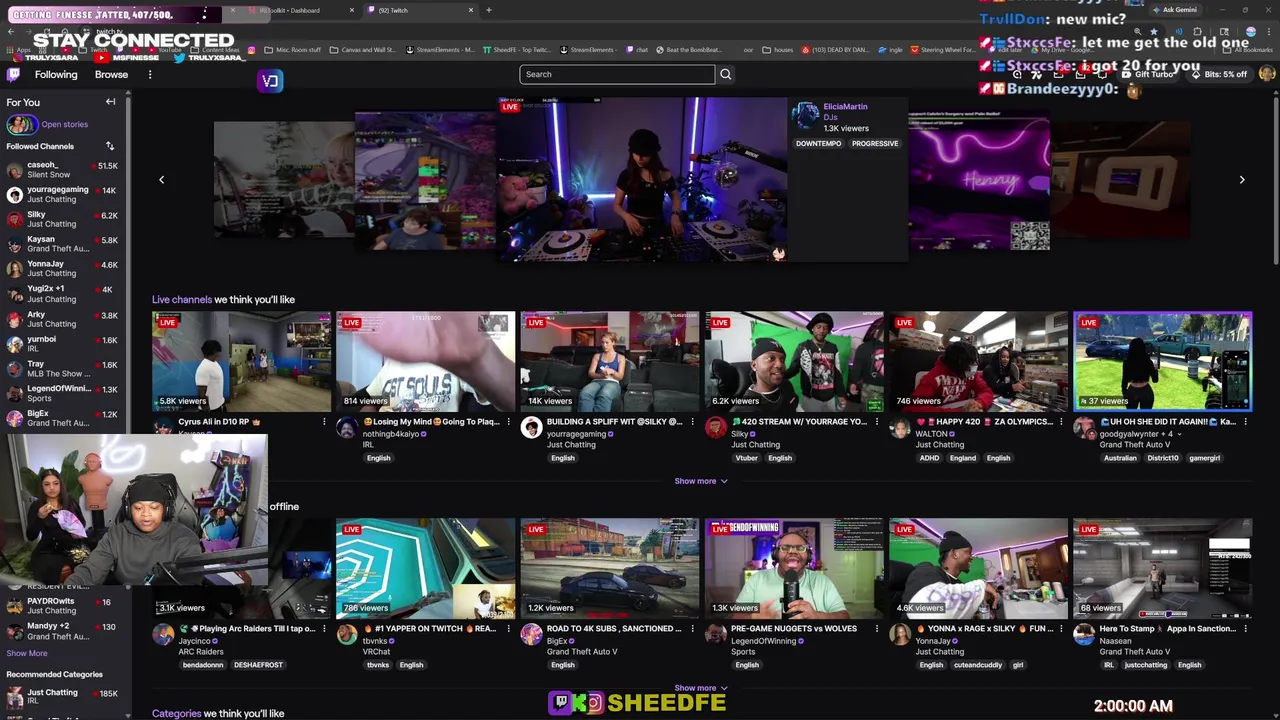The width and height of the screenshot is (1280, 720).
Task: Open LegendOfWinni channel from sidebar
Action: pos(62,393)
